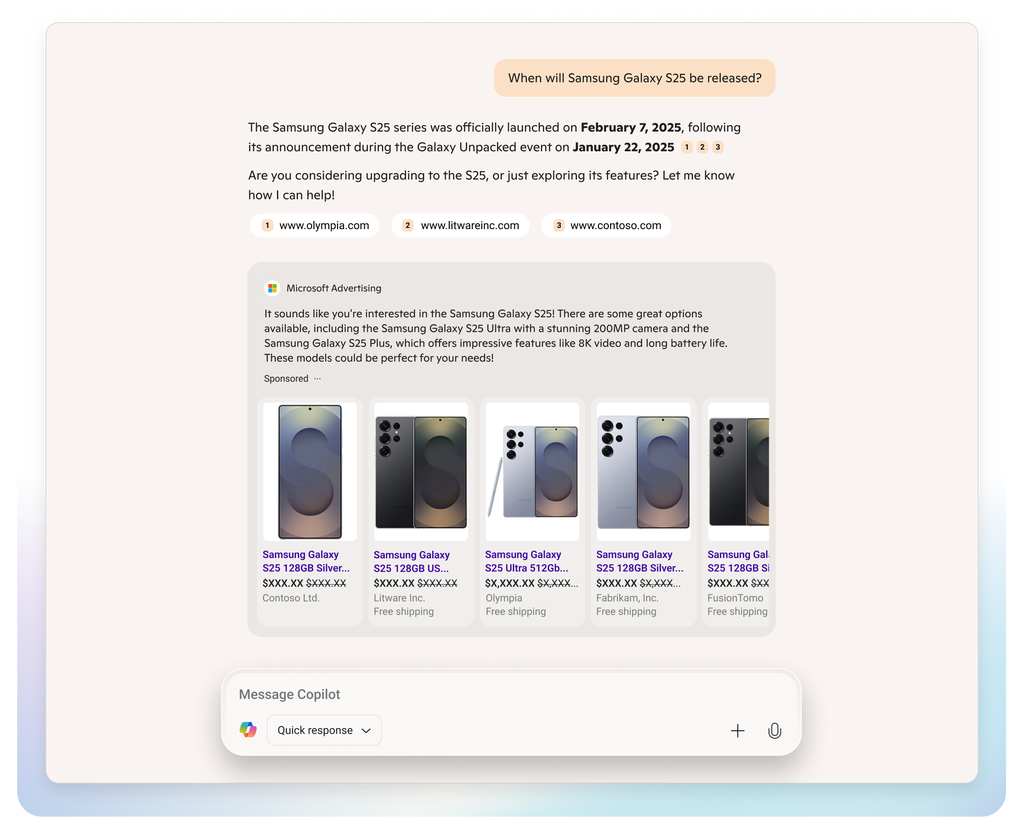Expand the Sponsored ellipsis options
Viewport: 1024px width, 840px height.
tap(316, 378)
